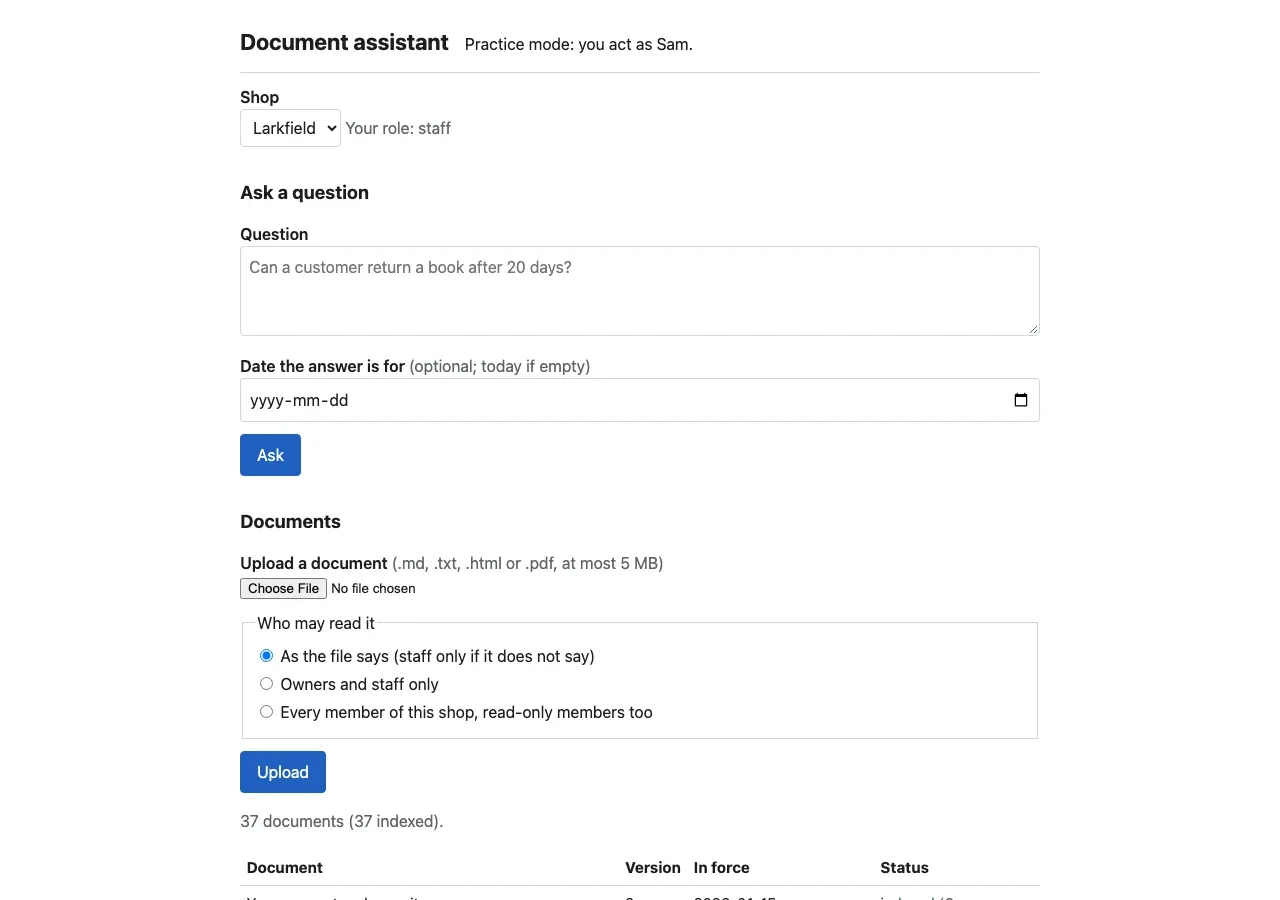Screen dimensions: 1280x900
Task: Click the 'In force' column header
Action: point(722,867)
